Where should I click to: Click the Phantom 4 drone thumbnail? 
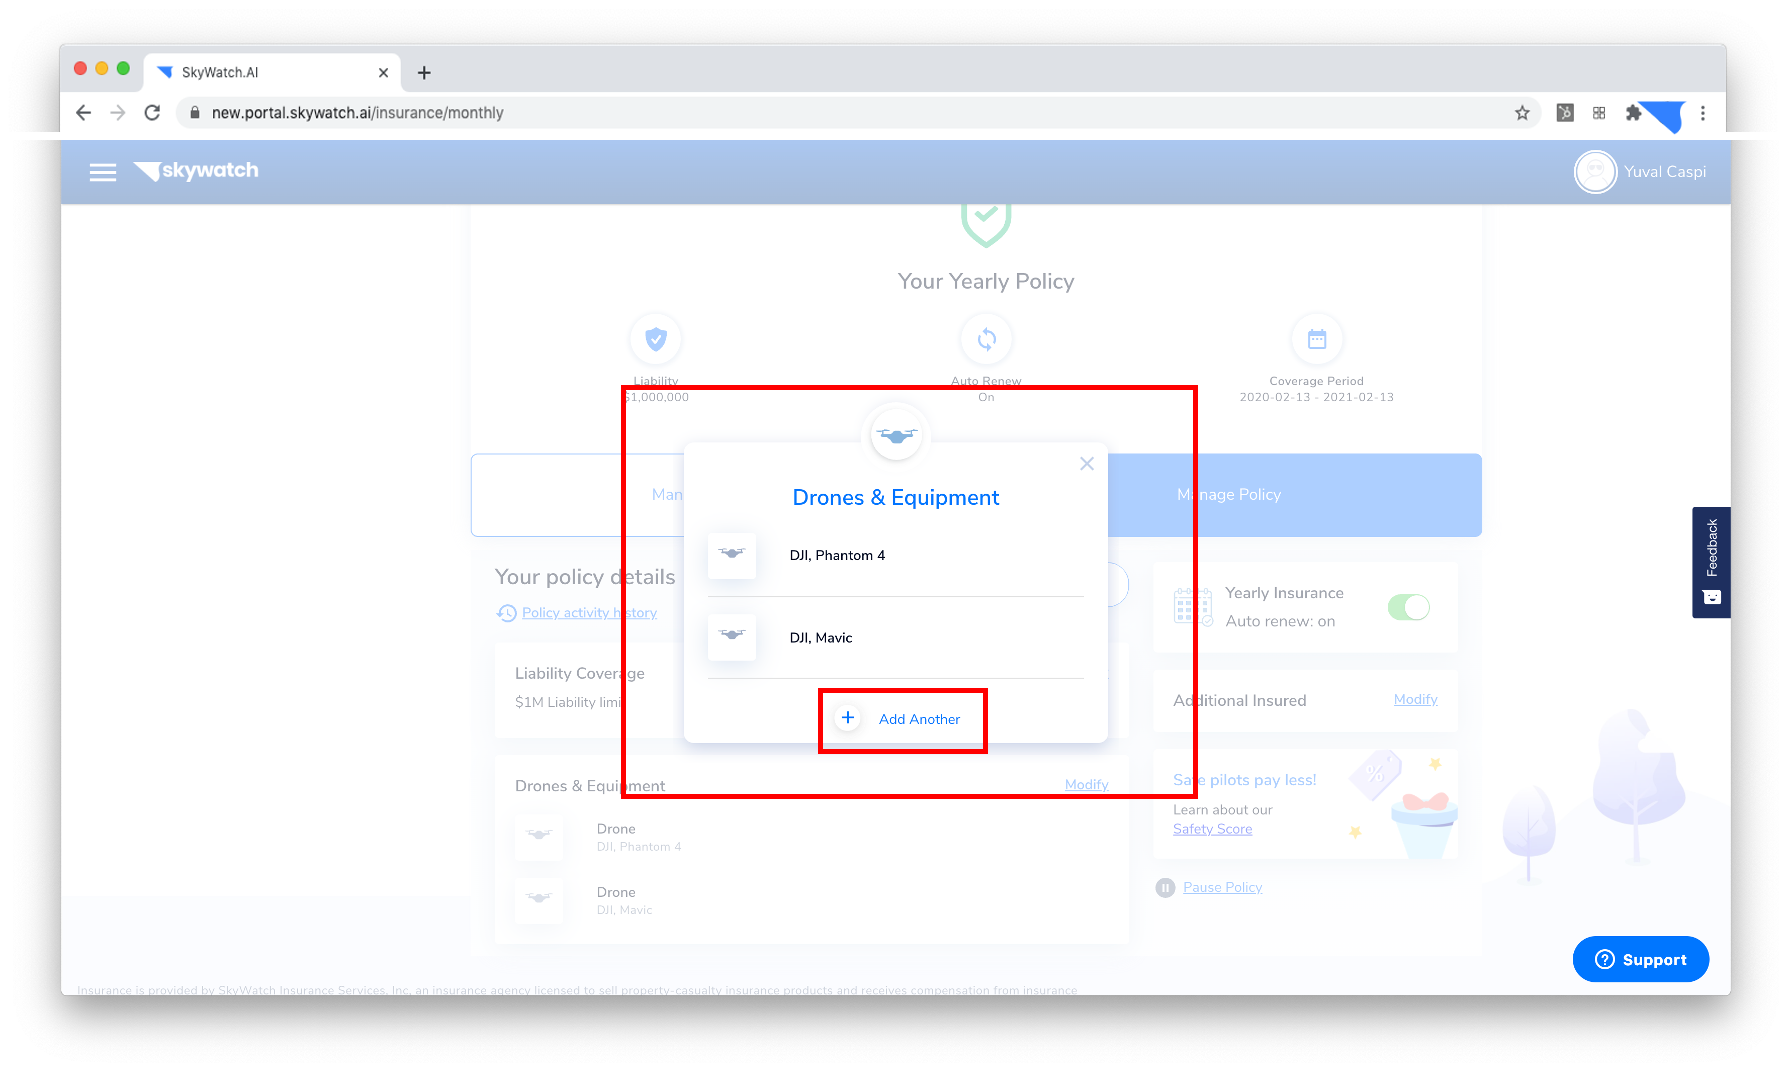(732, 555)
